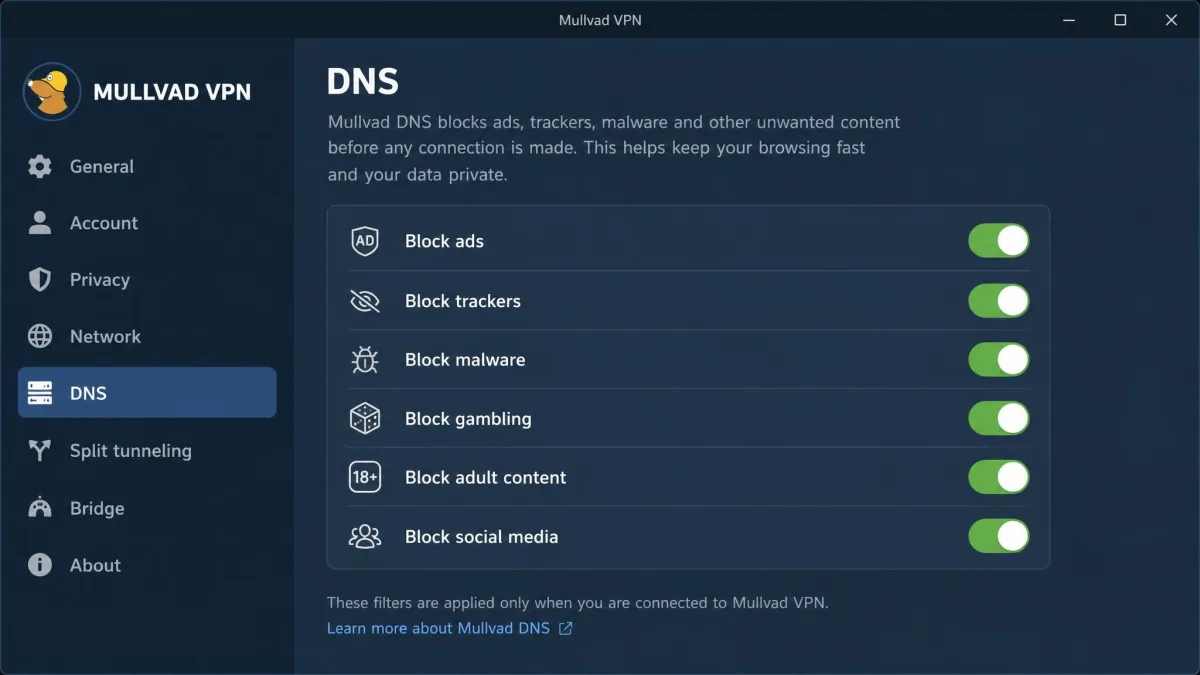Switch off Block gambling

click(x=999, y=419)
